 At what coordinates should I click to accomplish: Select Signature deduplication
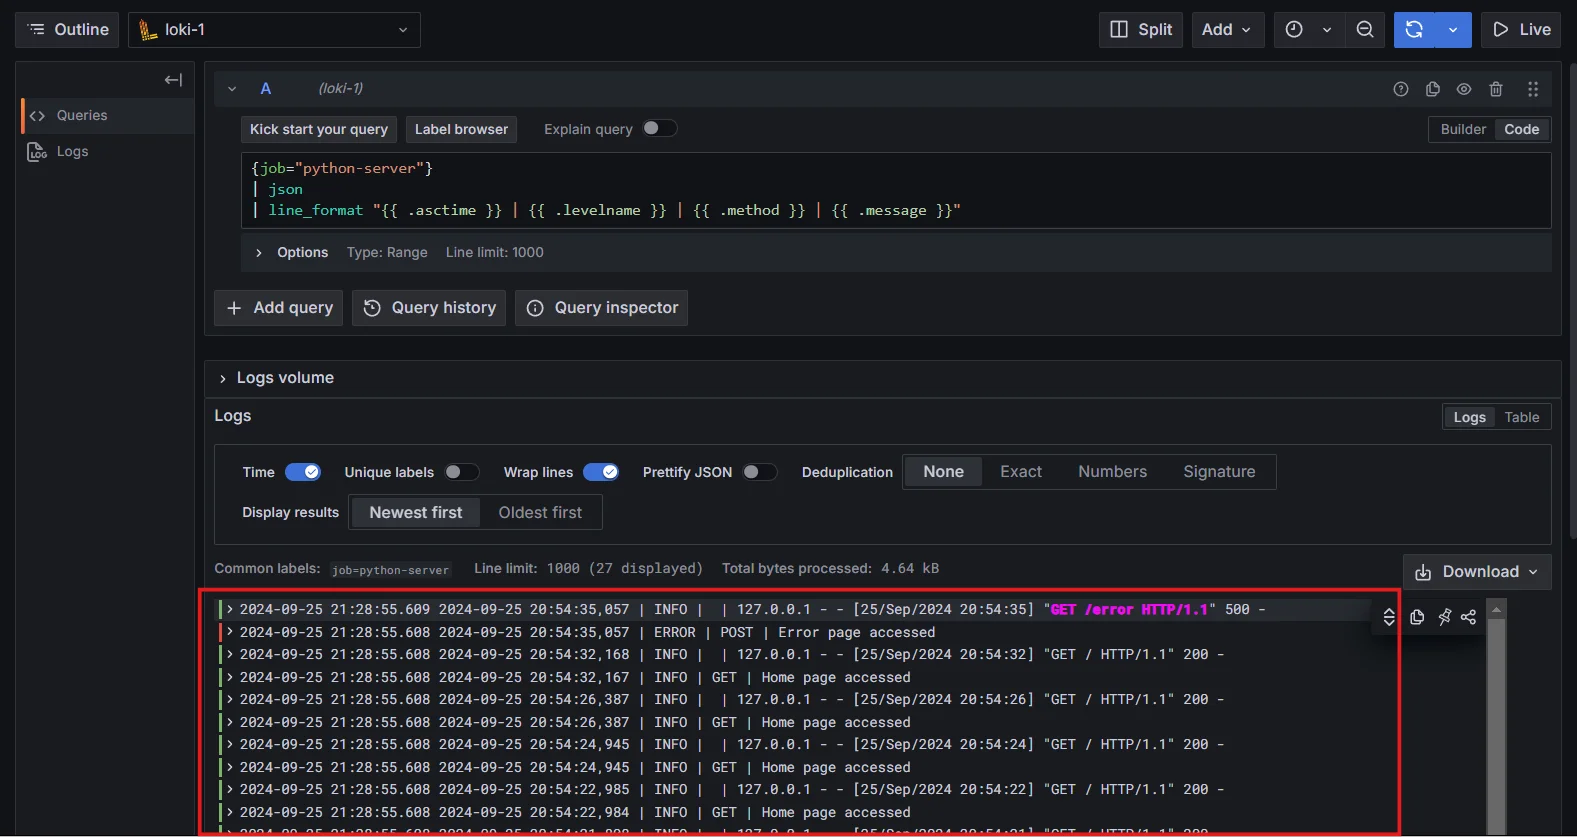pyautogui.click(x=1219, y=472)
